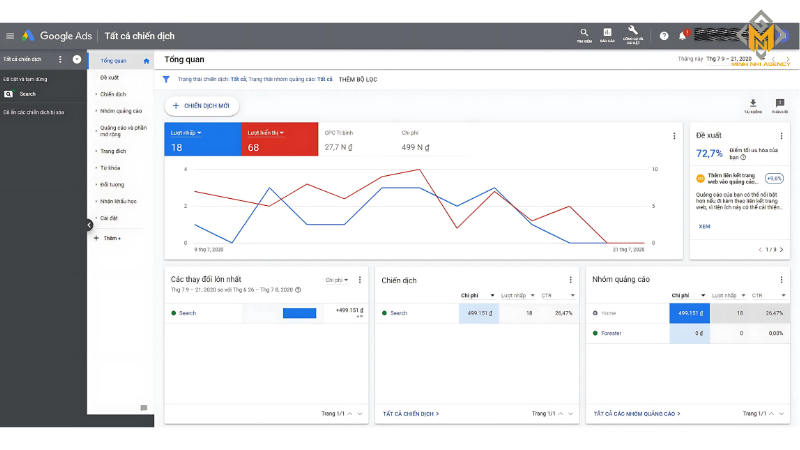
Task: Select Tổng quan in navigation
Action: click(113, 61)
